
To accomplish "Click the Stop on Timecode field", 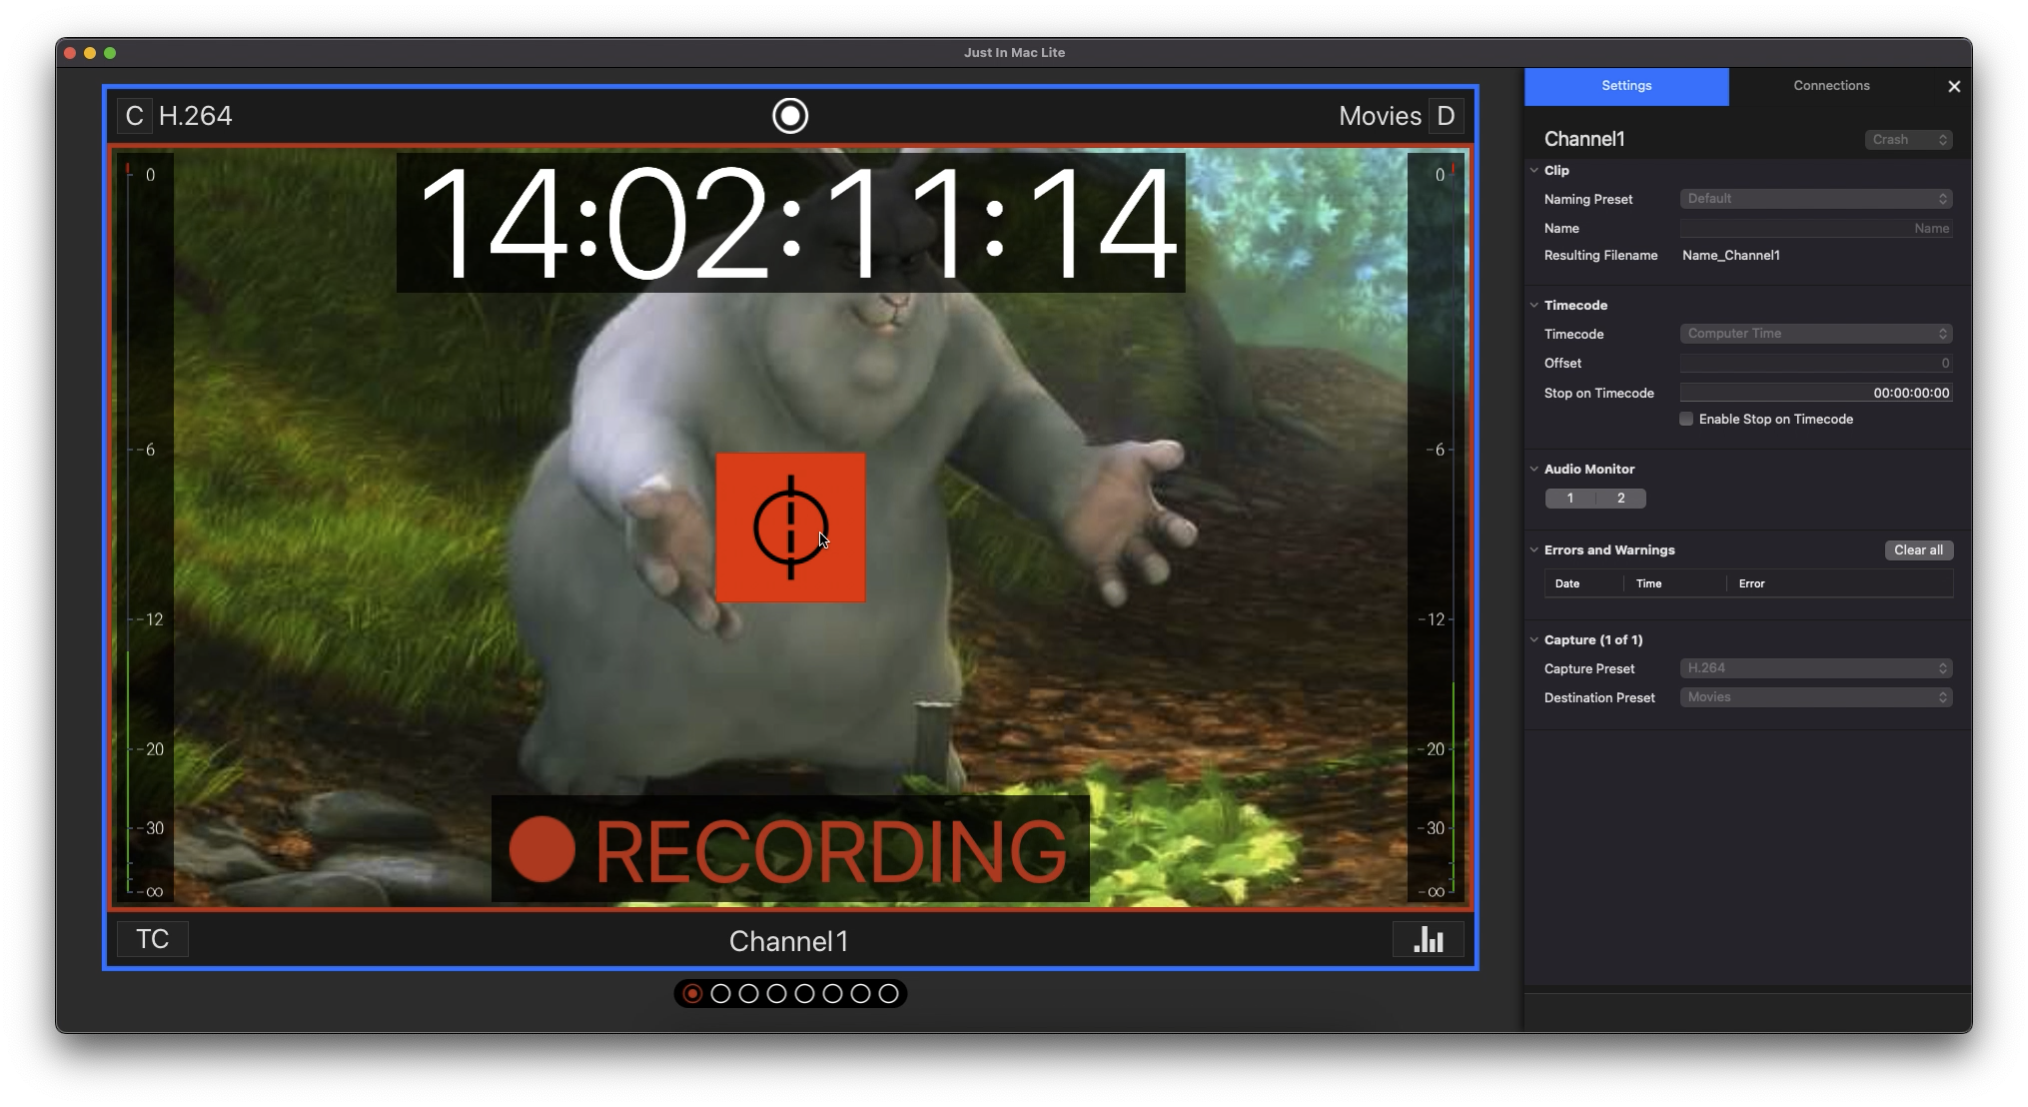I will click(x=1816, y=393).
